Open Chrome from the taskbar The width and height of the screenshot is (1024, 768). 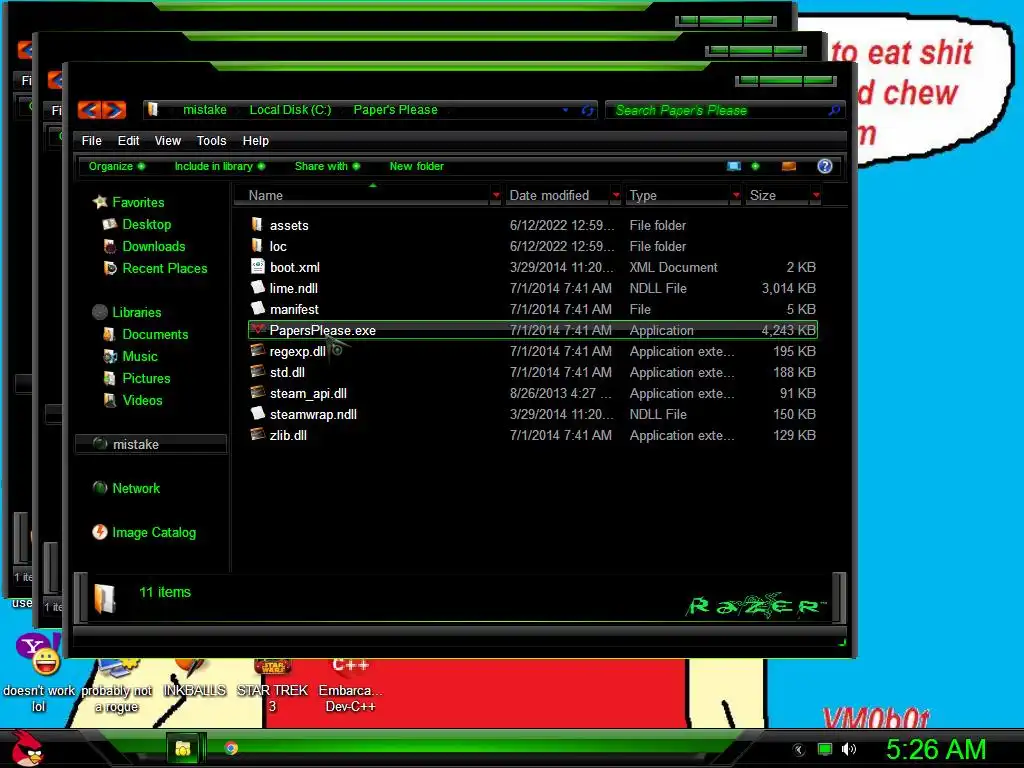pyautogui.click(x=231, y=748)
